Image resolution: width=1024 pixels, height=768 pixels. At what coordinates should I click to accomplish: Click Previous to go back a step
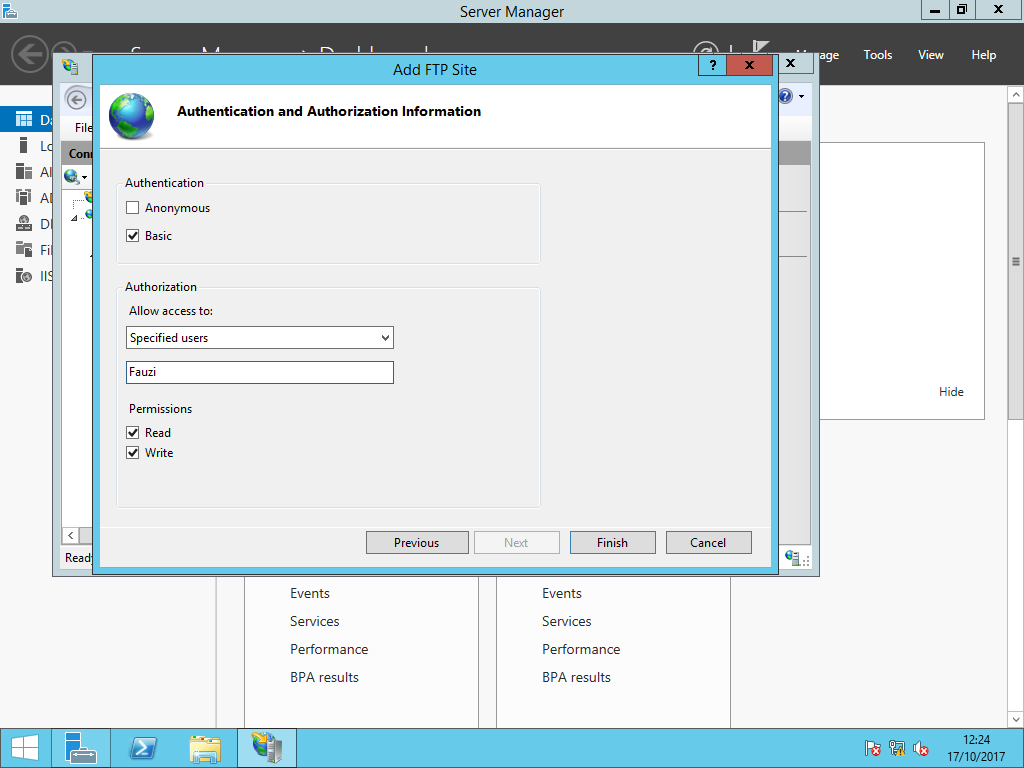(x=417, y=542)
